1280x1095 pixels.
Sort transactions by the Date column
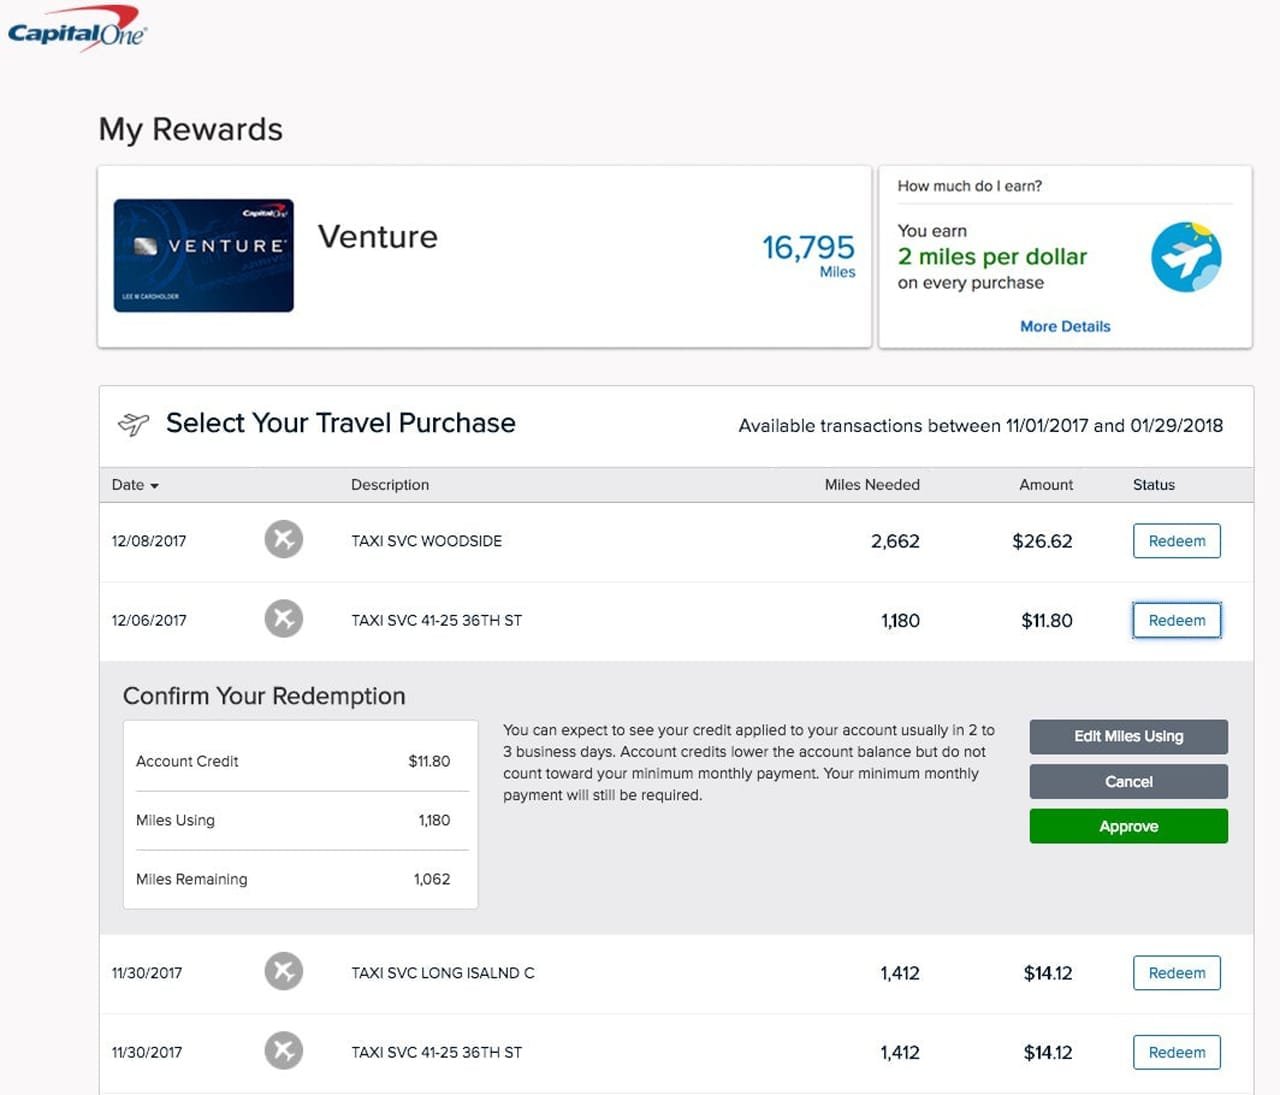click(128, 485)
